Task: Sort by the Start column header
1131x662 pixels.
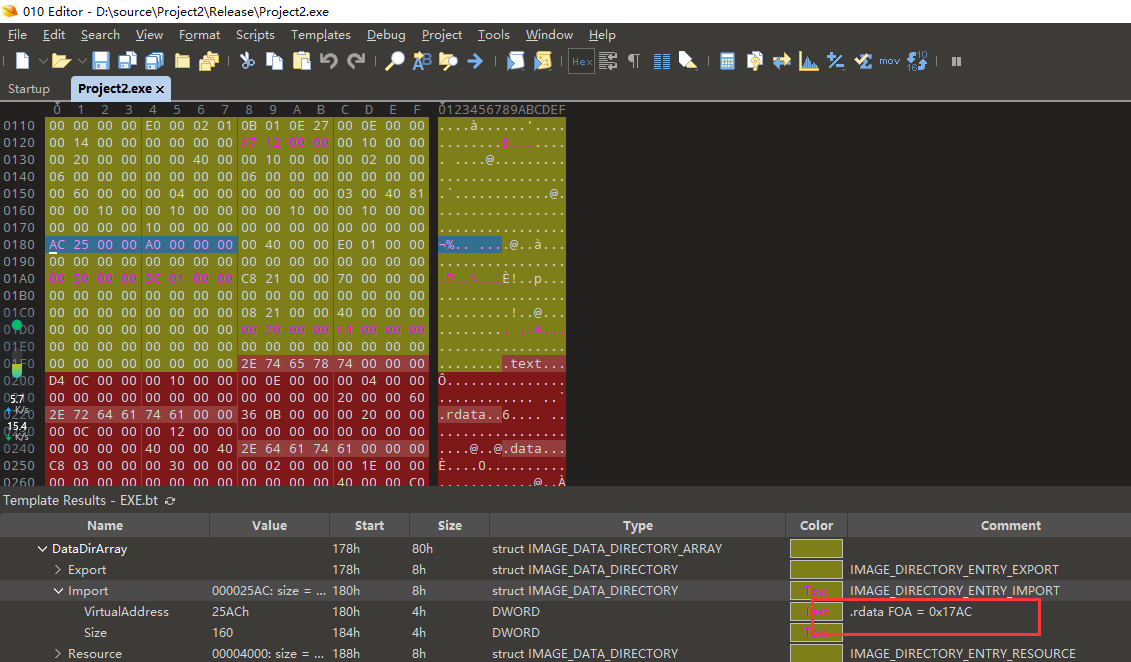Action: point(369,526)
